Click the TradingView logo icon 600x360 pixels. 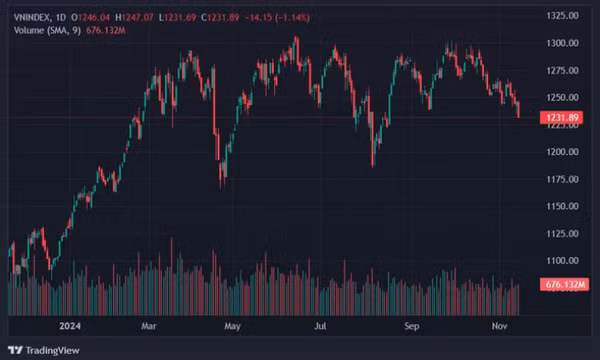tap(15, 350)
